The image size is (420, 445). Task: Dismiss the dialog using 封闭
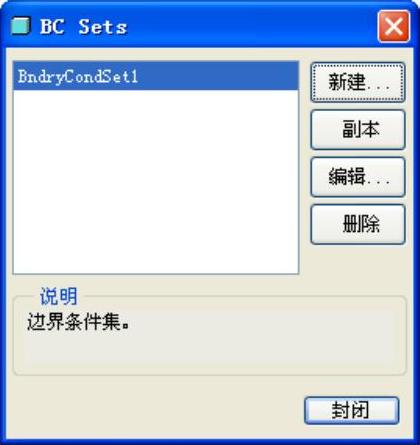coord(352,410)
